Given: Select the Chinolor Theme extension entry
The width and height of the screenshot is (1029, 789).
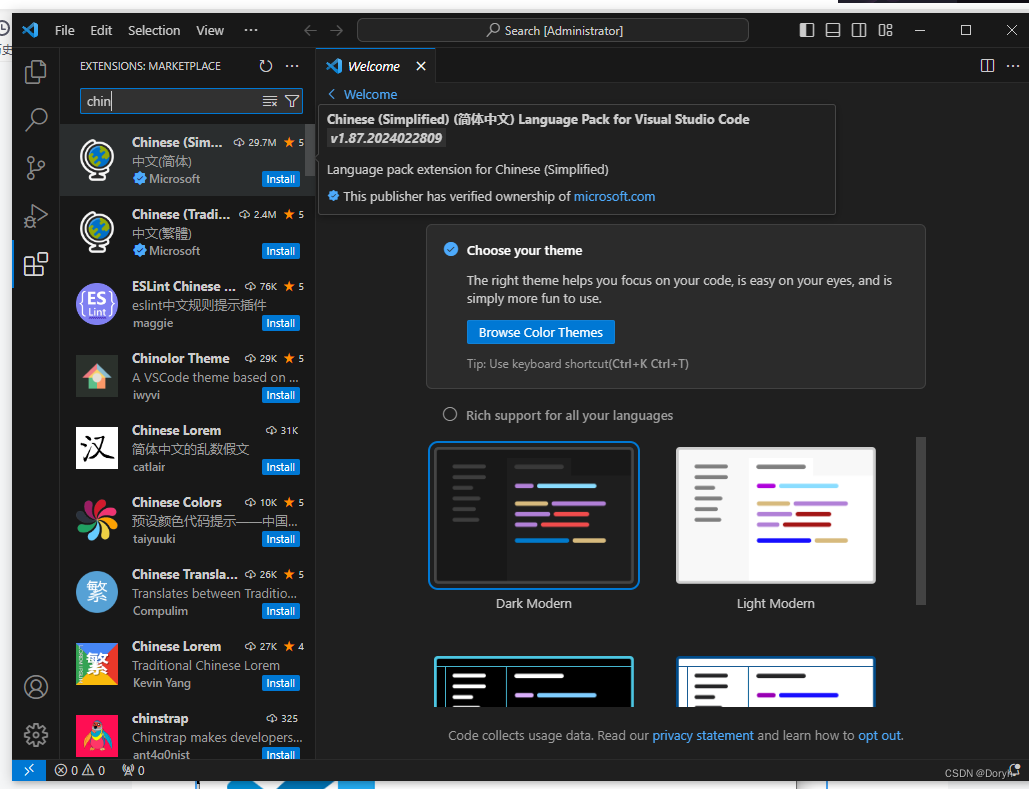Looking at the screenshot, I should pos(187,376).
